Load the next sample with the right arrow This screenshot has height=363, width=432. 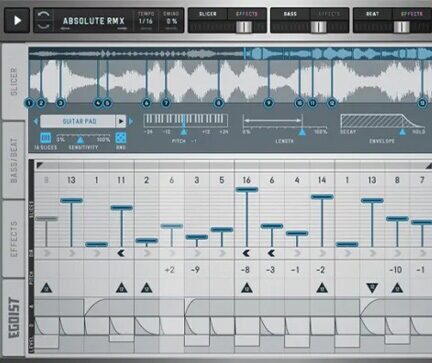coord(131,121)
